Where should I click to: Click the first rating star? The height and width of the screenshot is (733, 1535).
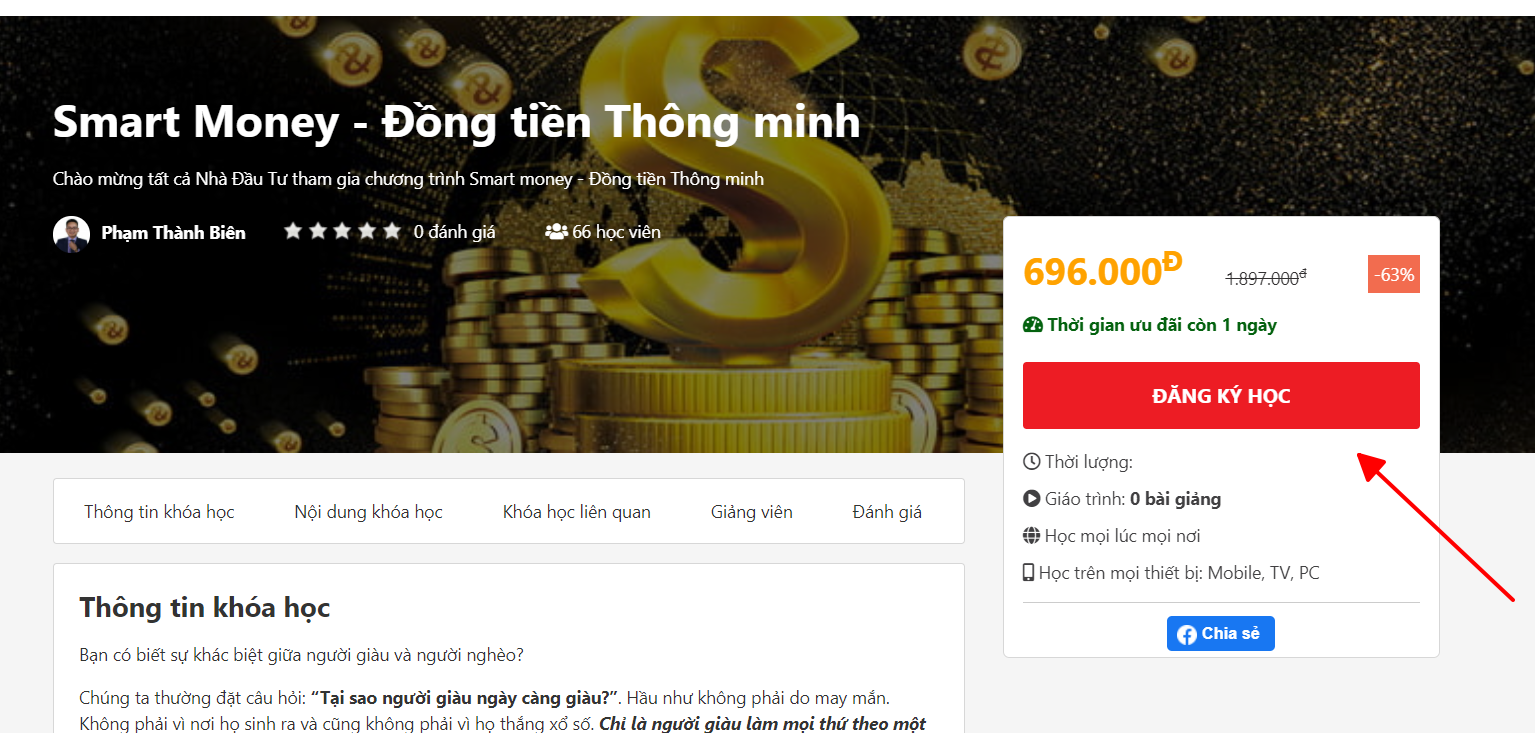[293, 231]
